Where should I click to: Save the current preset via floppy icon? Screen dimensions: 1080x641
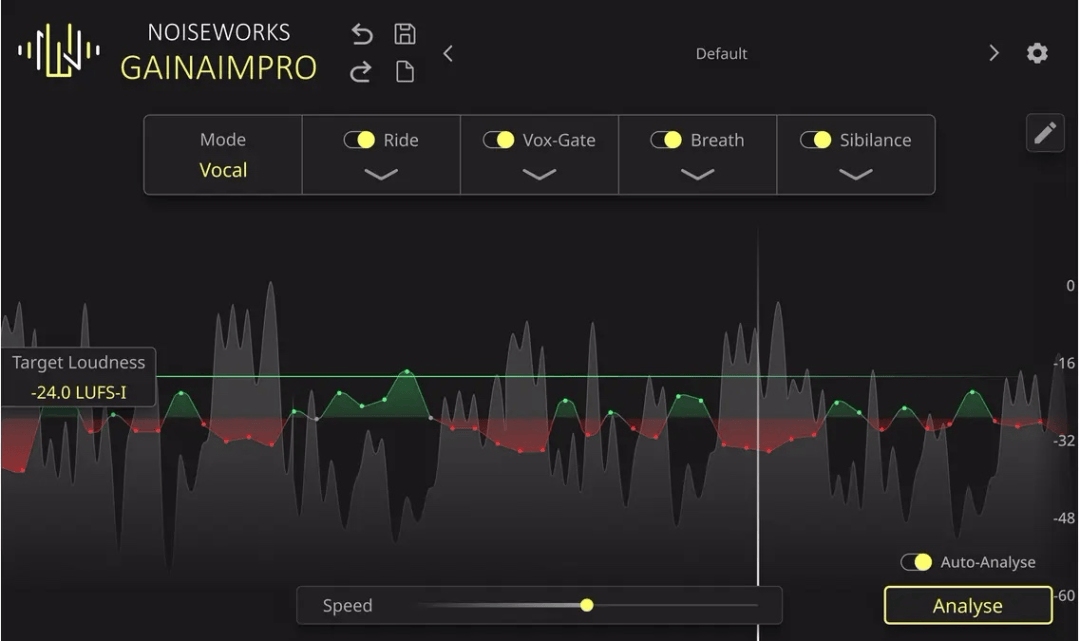[x=404, y=33]
